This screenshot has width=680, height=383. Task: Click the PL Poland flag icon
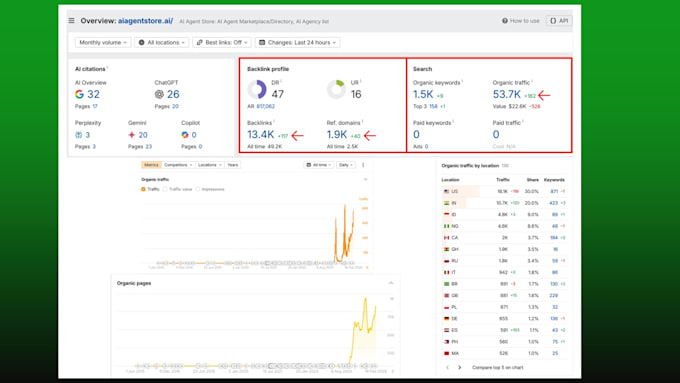446,307
